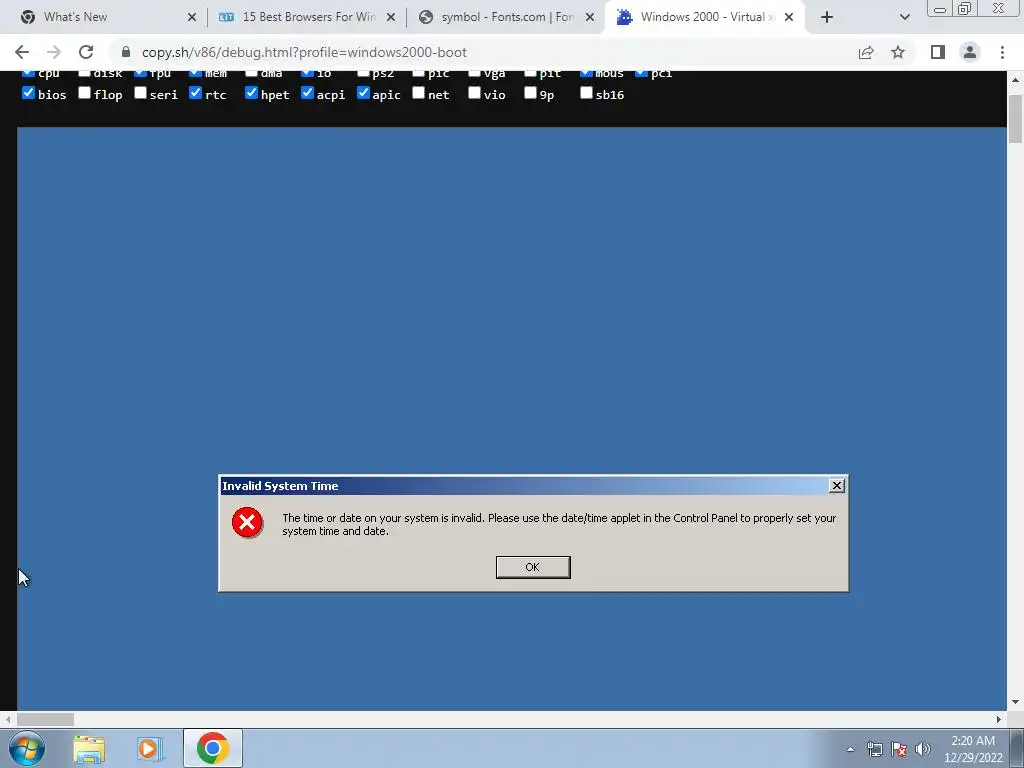Uncheck the rtc checkbox

(x=195, y=93)
